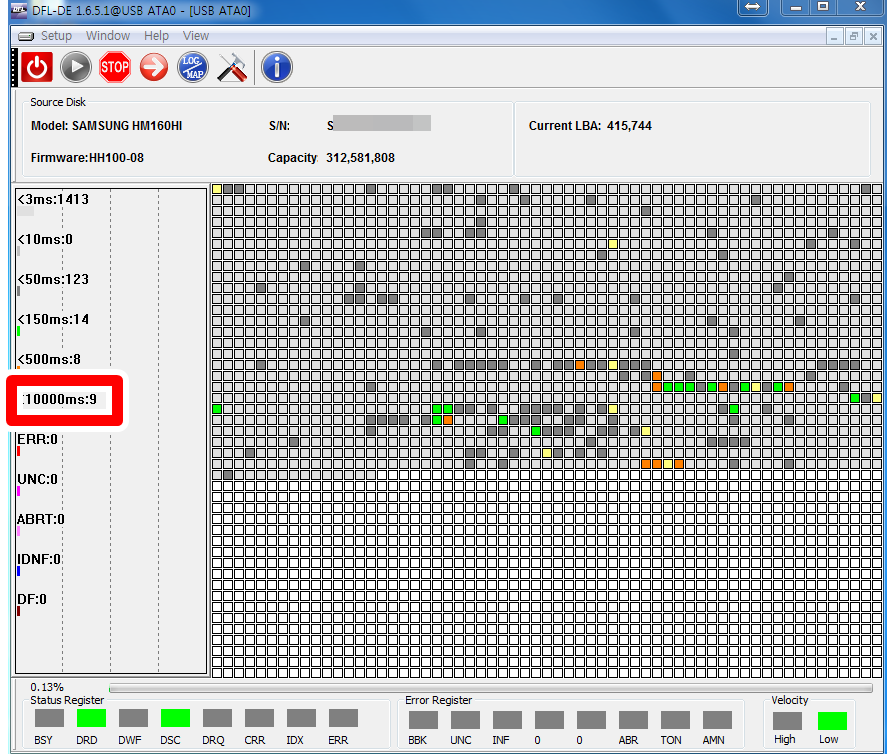Click the DFL-DE app icon in title bar
This screenshot has width=887, height=754.
click(x=19, y=10)
